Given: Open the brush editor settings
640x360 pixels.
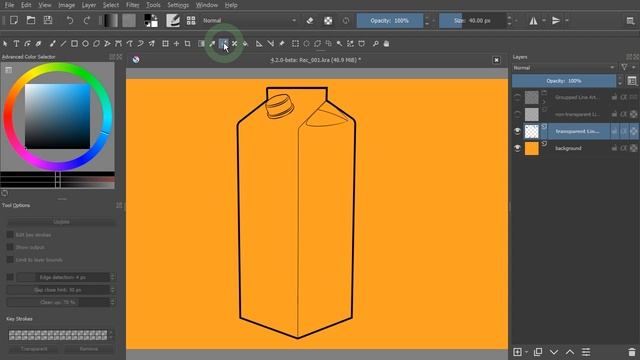Looking at the screenshot, I should pos(173,20).
